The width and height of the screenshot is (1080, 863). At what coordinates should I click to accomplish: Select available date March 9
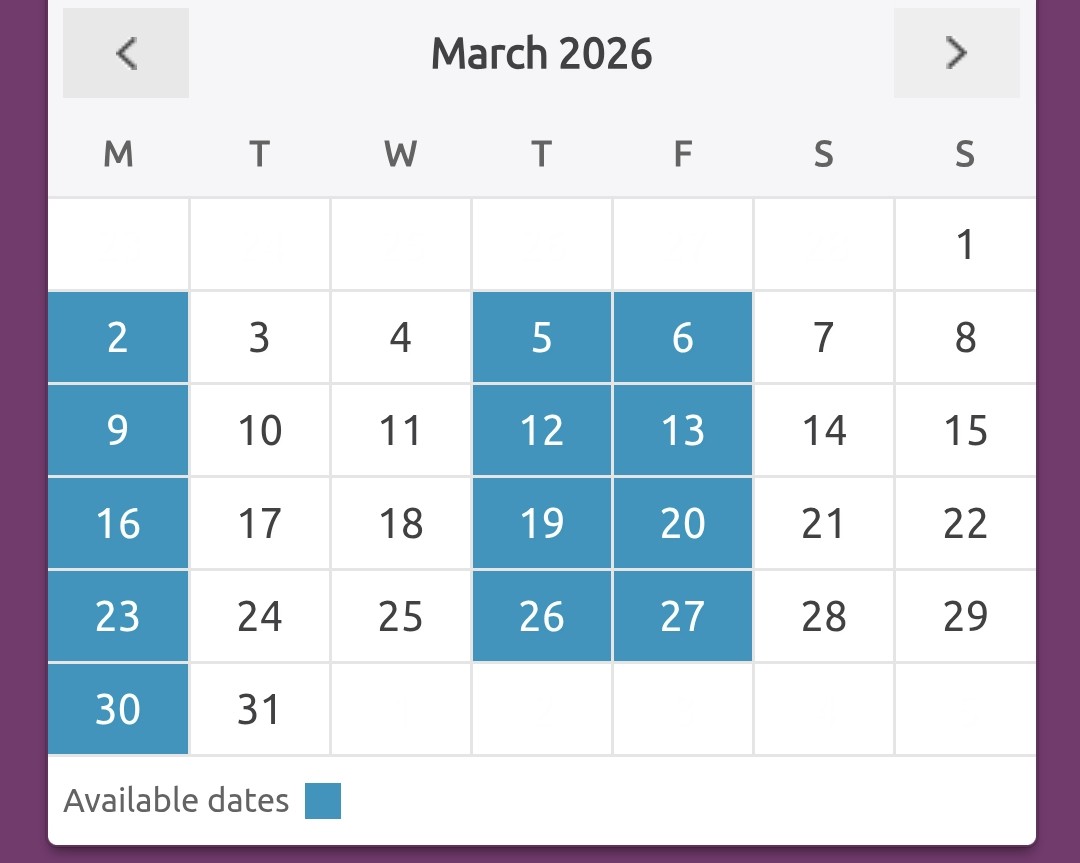(118, 431)
